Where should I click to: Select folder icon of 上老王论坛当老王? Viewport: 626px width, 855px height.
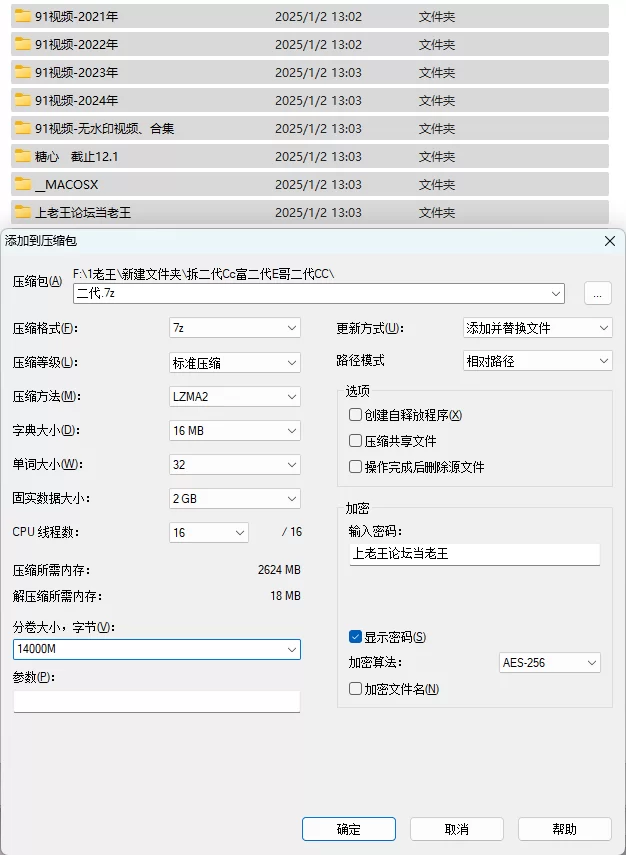22,212
